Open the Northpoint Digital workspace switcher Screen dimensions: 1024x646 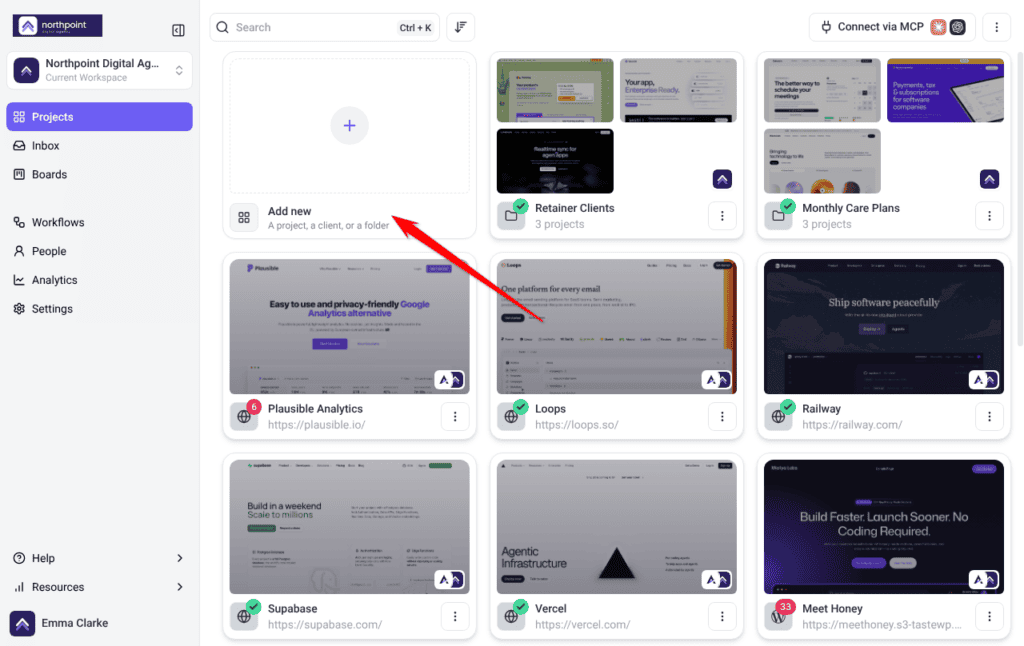(x=99, y=70)
